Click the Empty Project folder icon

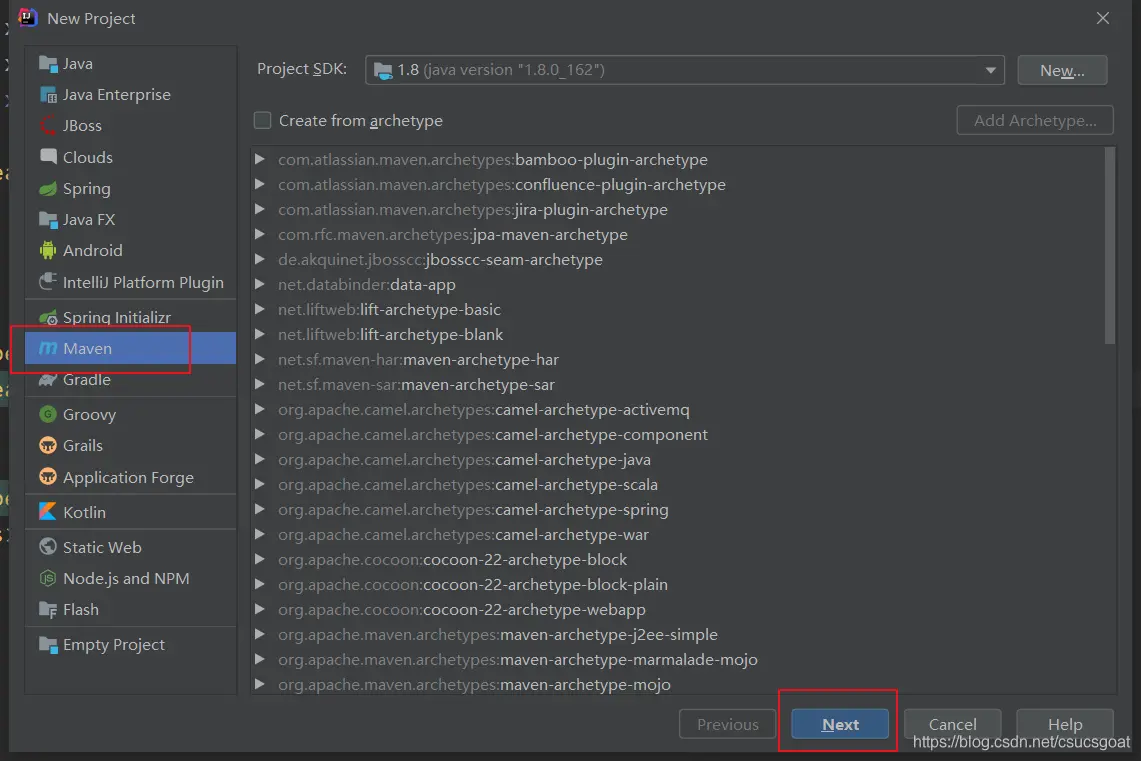click(48, 645)
